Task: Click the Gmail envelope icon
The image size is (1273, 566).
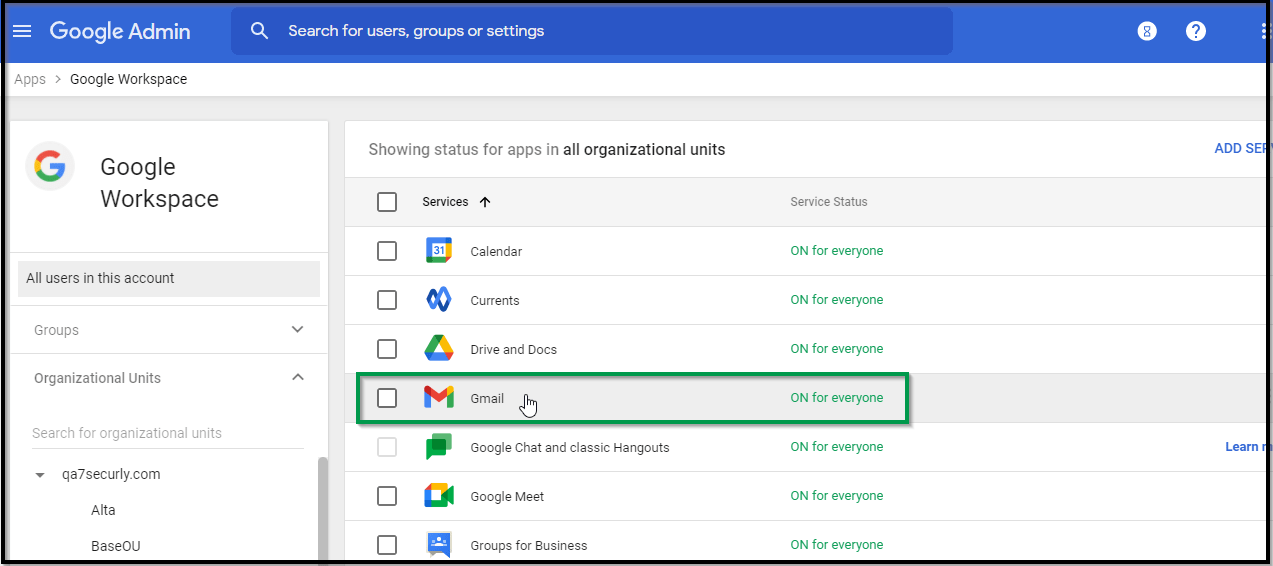Action: point(439,398)
